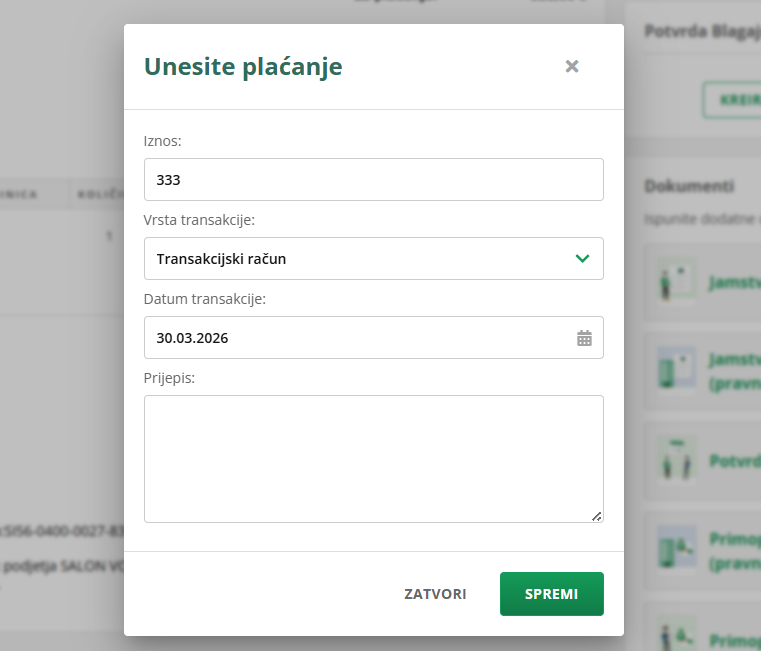Click into the Iznos amount field

[373, 180]
